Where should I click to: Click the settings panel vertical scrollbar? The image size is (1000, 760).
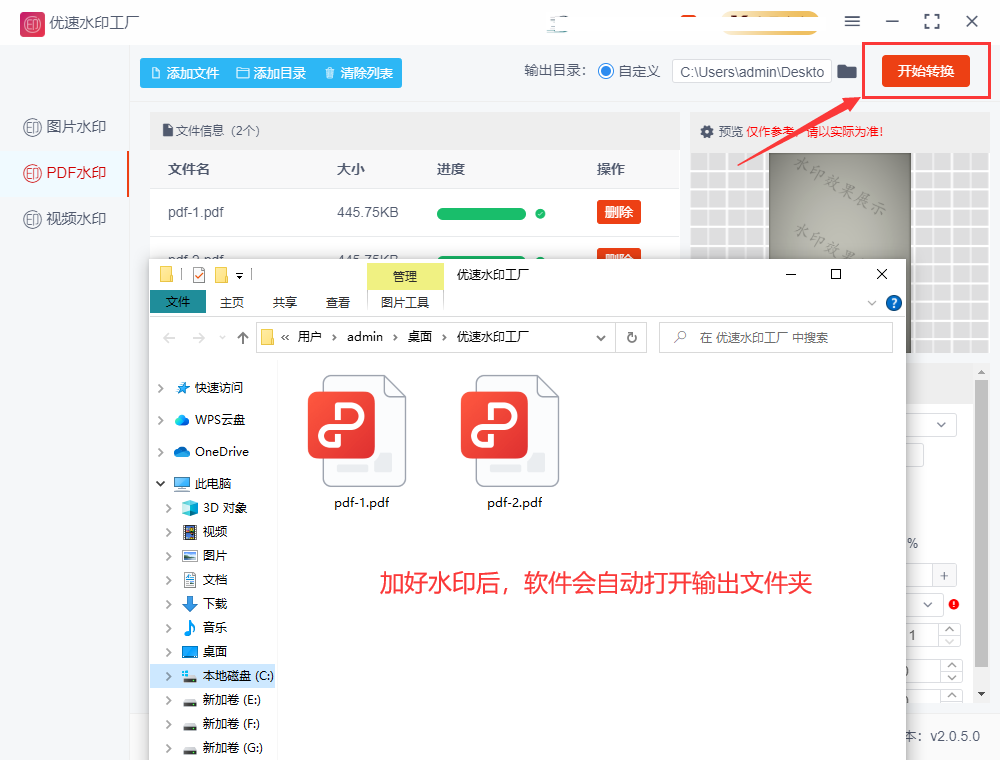coord(982,522)
